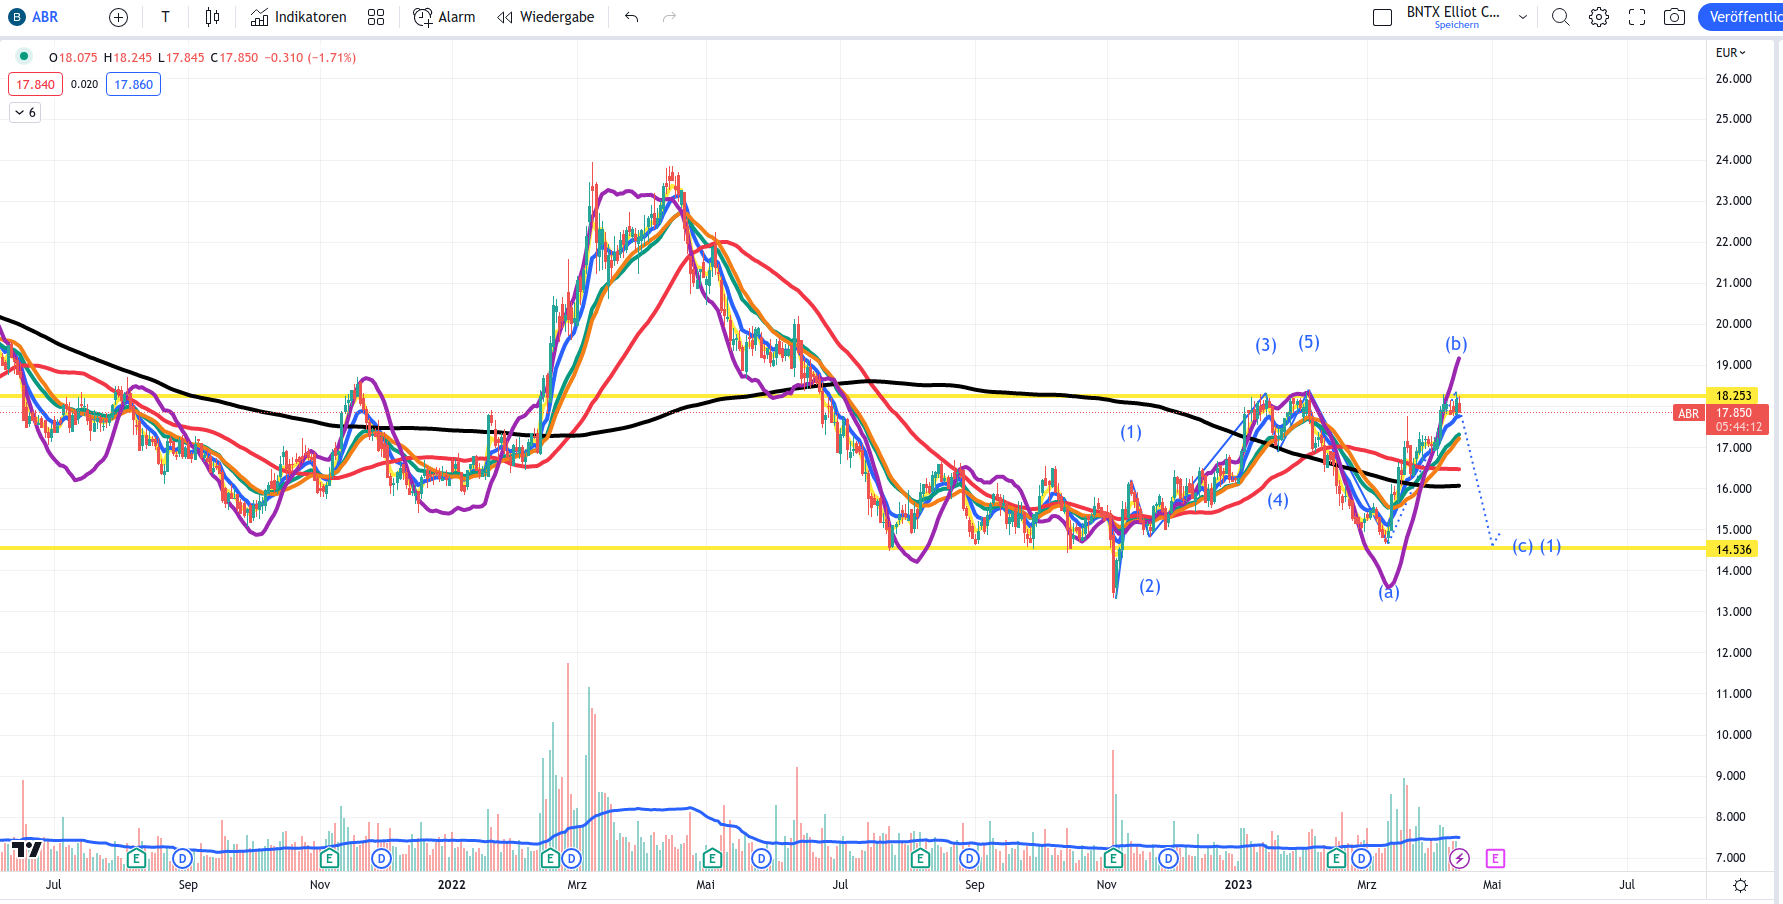The width and height of the screenshot is (1783, 904).
Task: Expand the legend list via the 6 chevron
Action: coord(24,112)
